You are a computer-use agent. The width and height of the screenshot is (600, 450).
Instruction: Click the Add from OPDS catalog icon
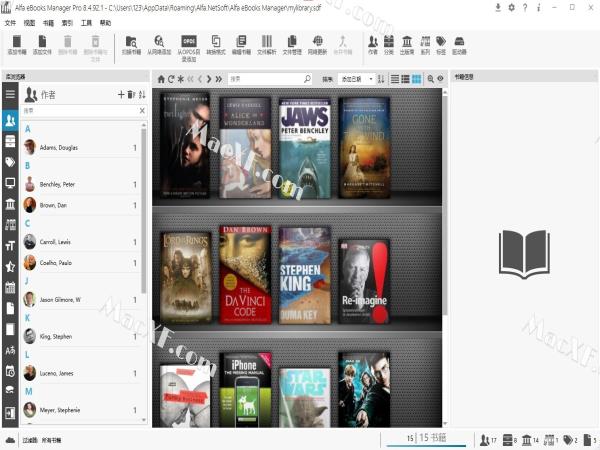point(189,41)
